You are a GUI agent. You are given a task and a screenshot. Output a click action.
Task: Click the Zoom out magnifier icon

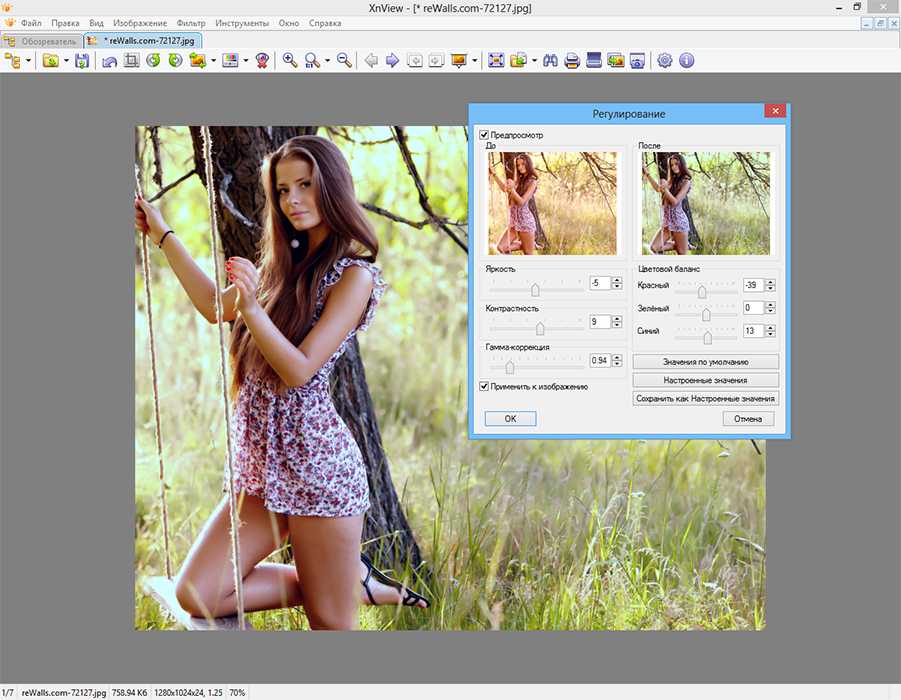click(344, 61)
